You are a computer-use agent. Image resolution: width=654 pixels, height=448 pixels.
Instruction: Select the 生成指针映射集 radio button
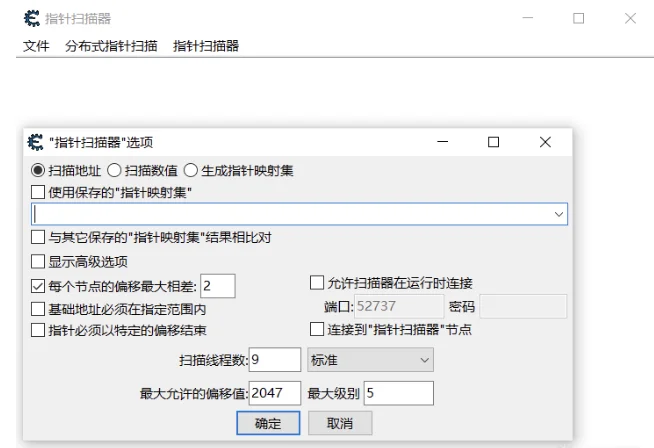coord(191,170)
